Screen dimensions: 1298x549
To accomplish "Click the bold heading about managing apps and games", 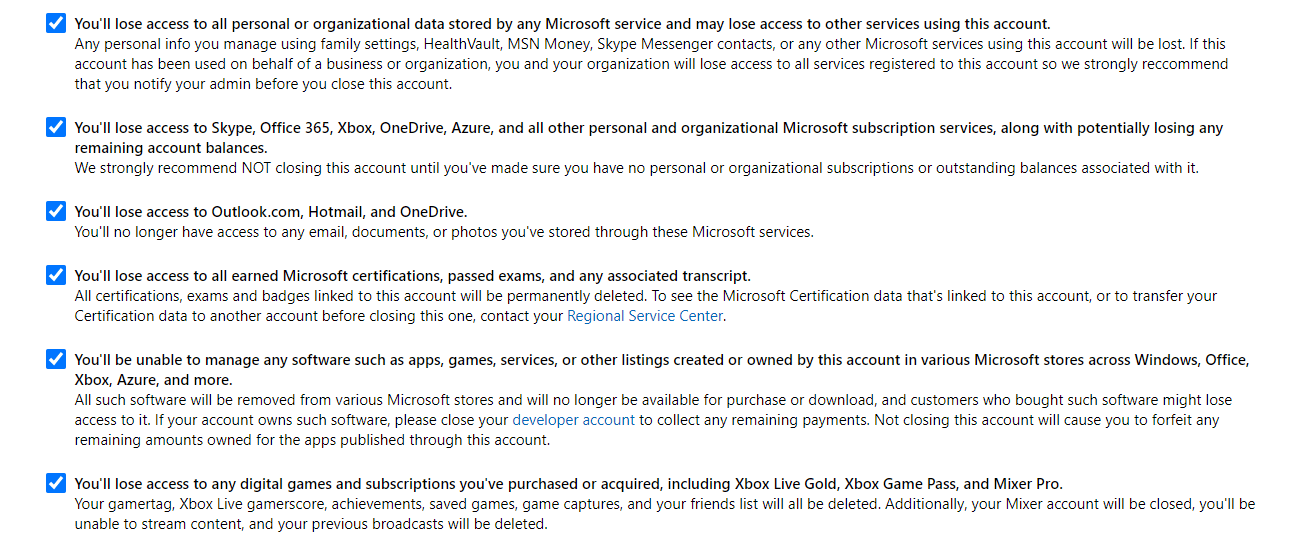I will tap(660, 360).
